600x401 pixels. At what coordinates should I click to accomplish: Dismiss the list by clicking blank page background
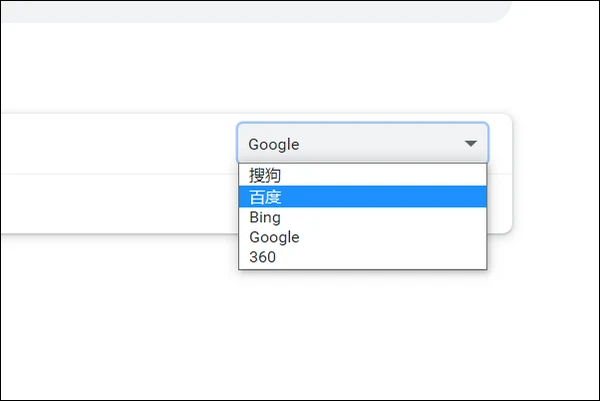tap(300, 330)
